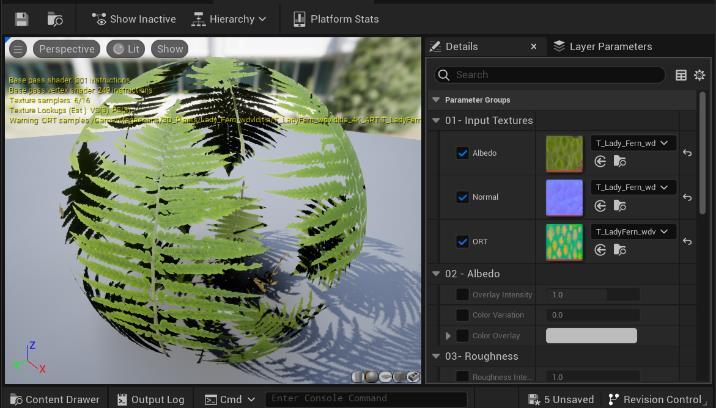Collapse the Parameter Groups section
The image size is (716, 408).
[x=436, y=100]
